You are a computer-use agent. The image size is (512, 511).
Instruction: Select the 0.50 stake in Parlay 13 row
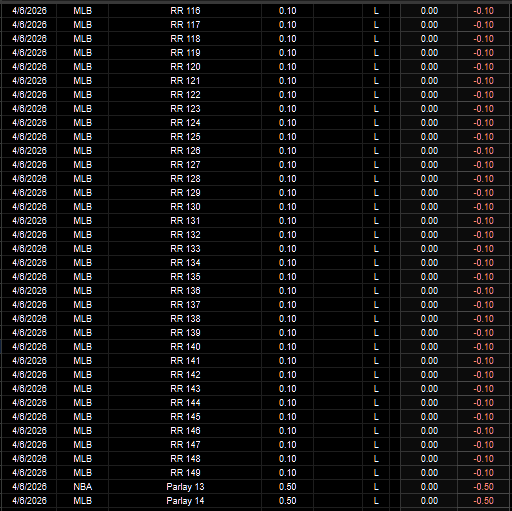287,487
